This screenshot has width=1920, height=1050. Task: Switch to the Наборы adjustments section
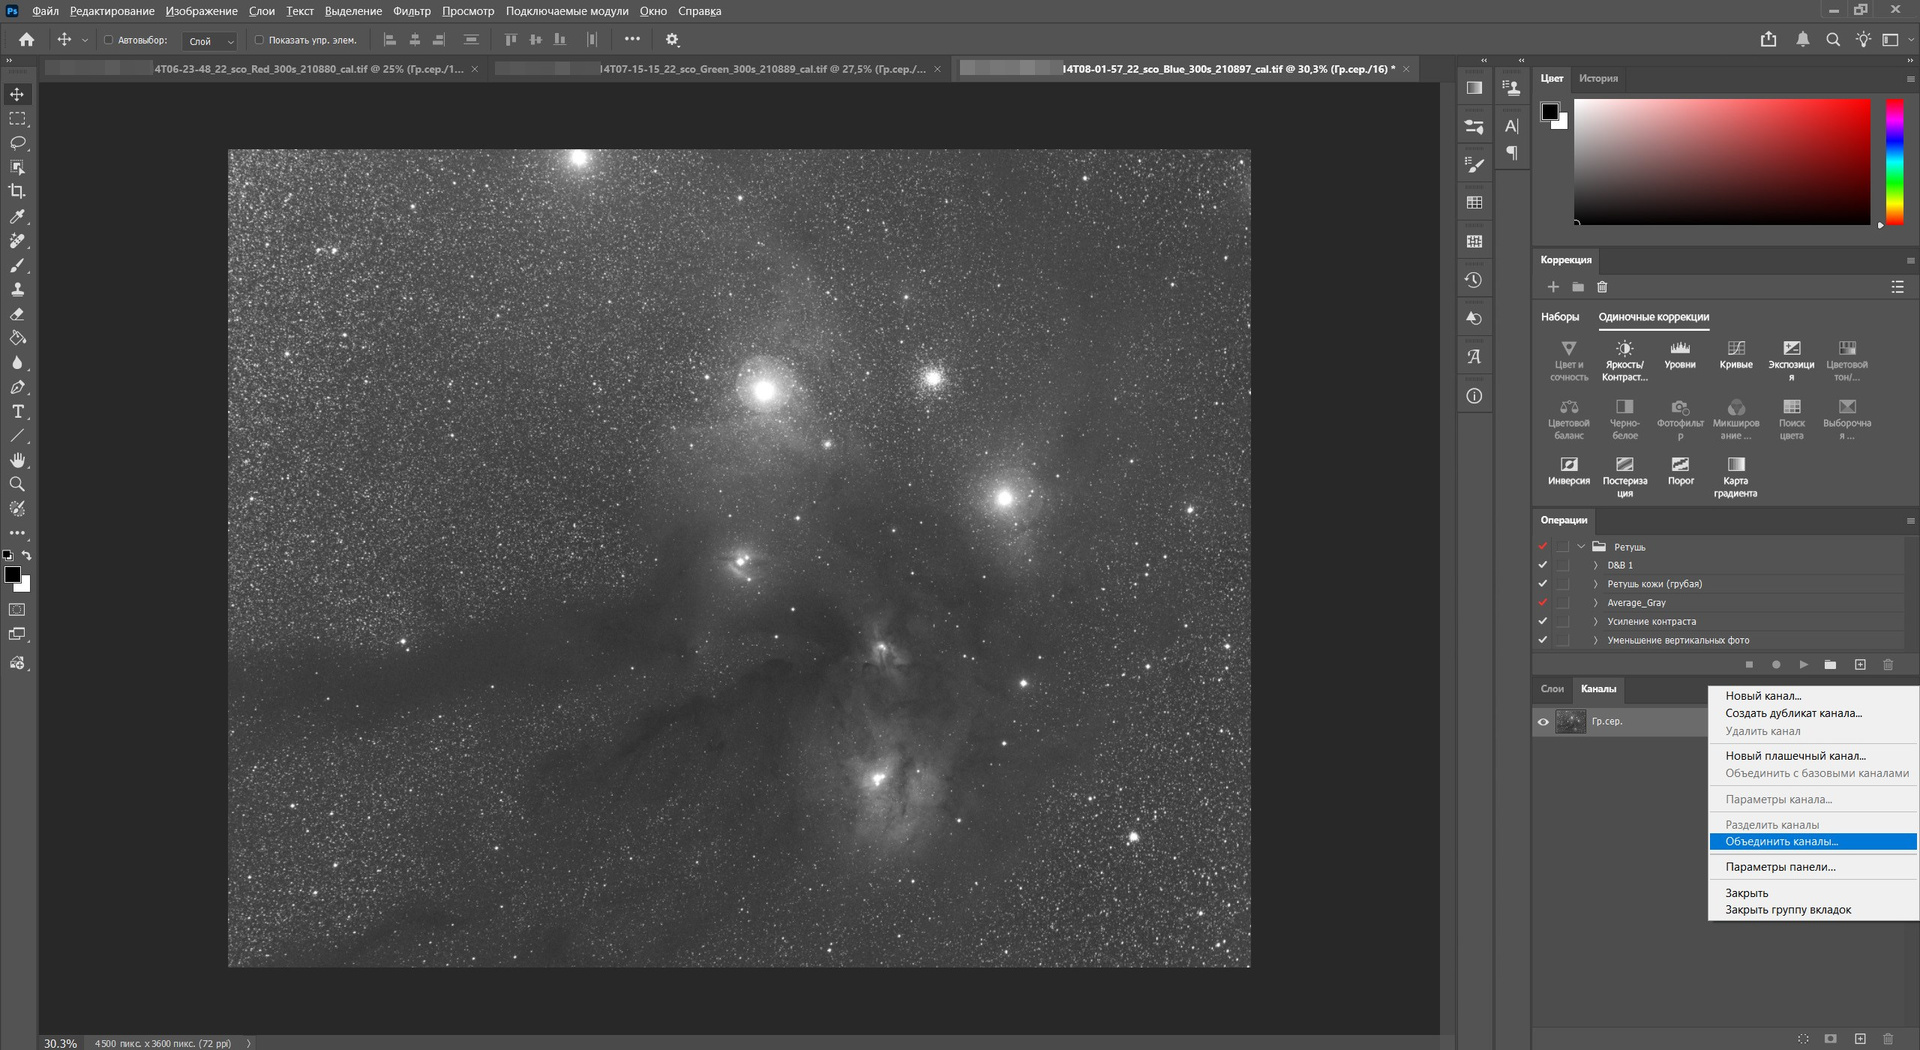click(1559, 317)
